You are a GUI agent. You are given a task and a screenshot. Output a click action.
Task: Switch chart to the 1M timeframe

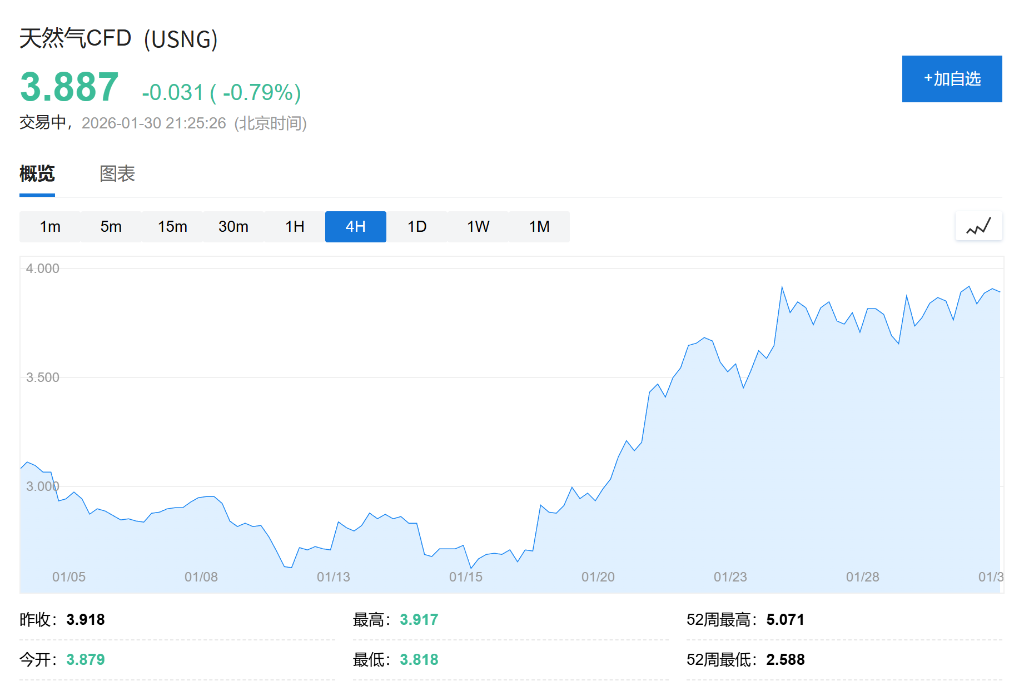pos(539,226)
